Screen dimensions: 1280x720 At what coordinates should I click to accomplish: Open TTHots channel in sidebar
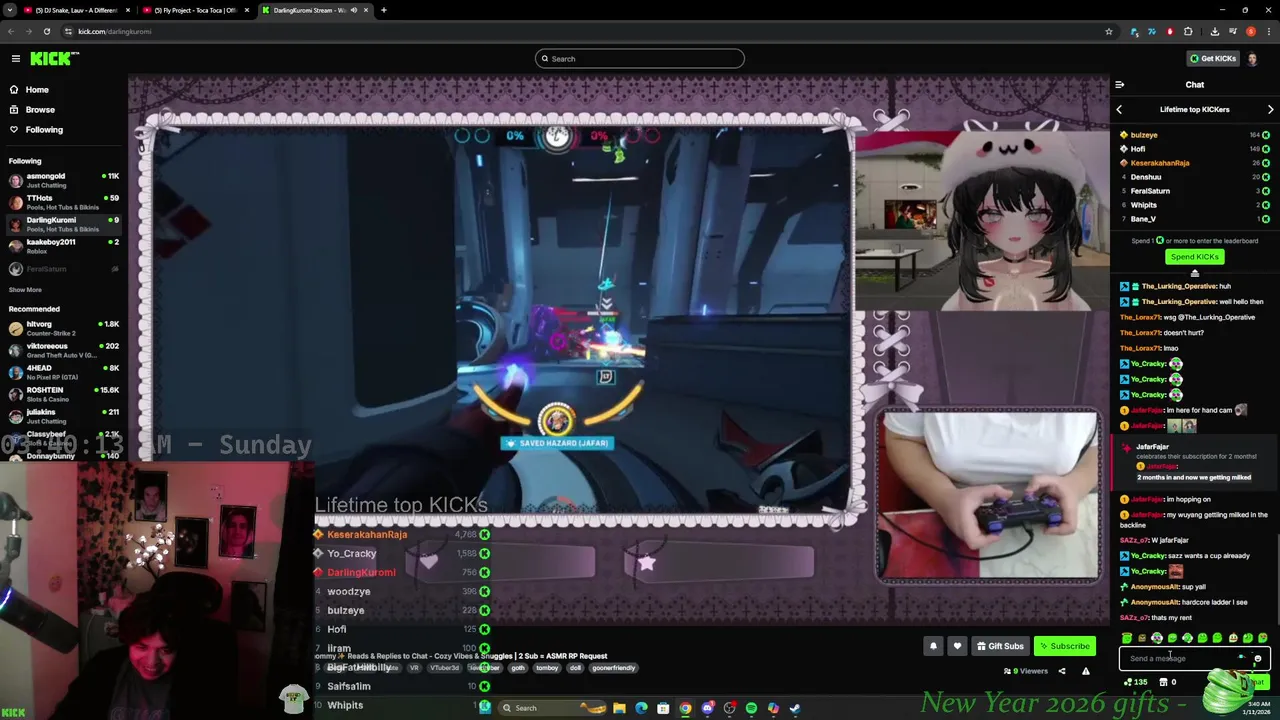(63, 202)
